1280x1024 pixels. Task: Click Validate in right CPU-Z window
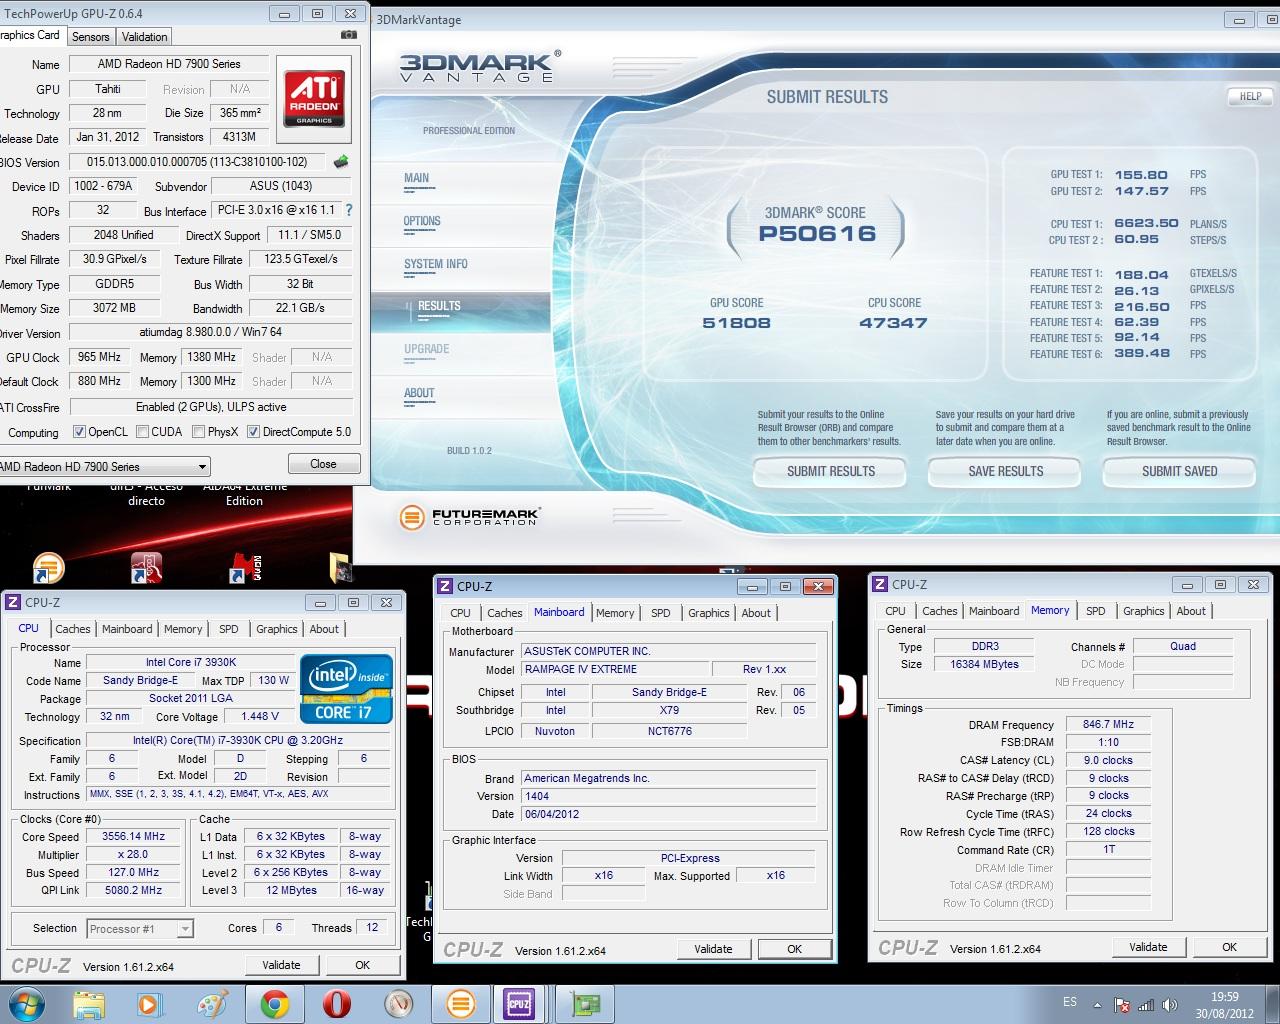pyautogui.click(x=1148, y=947)
